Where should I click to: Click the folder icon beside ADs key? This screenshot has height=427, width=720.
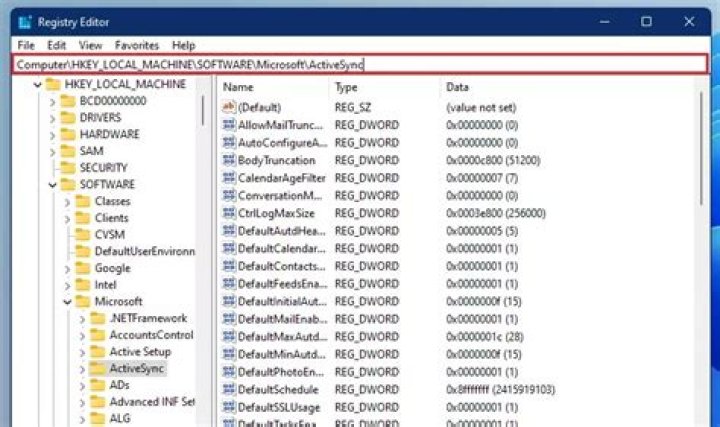pyautogui.click(x=98, y=385)
